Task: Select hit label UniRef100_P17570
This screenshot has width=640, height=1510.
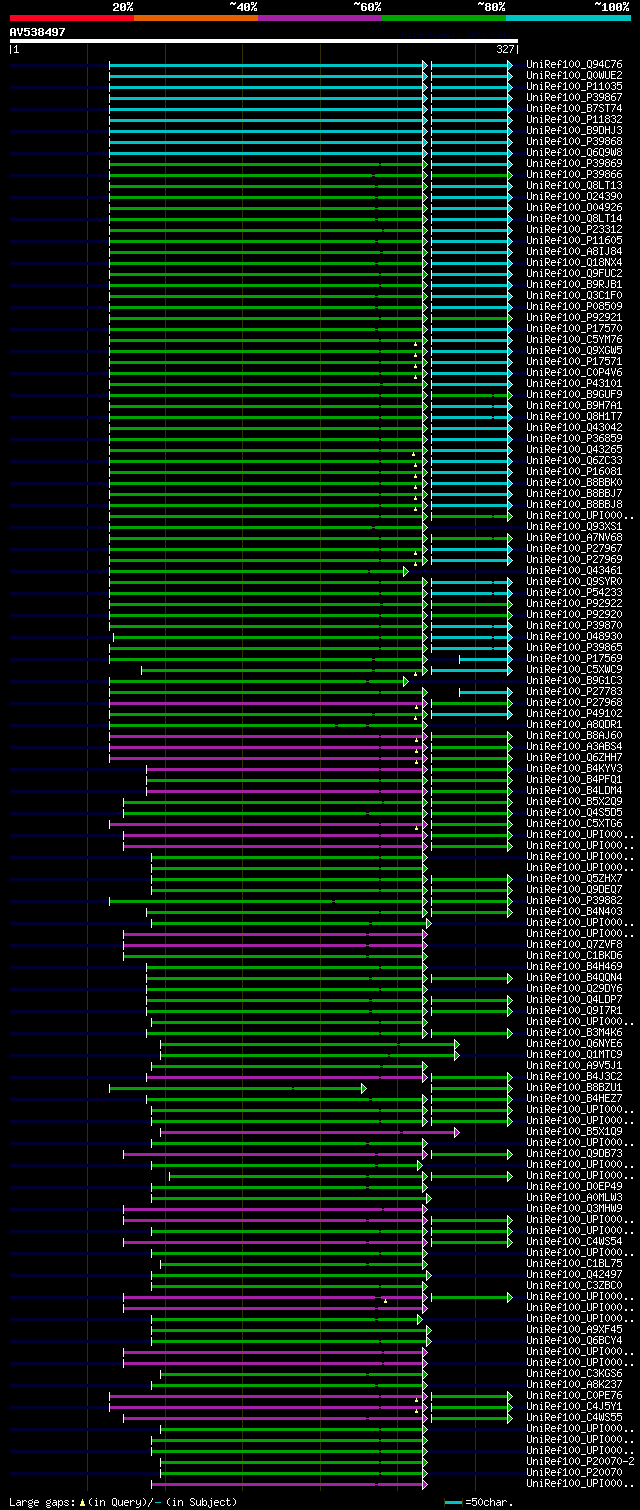Action: tap(574, 328)
